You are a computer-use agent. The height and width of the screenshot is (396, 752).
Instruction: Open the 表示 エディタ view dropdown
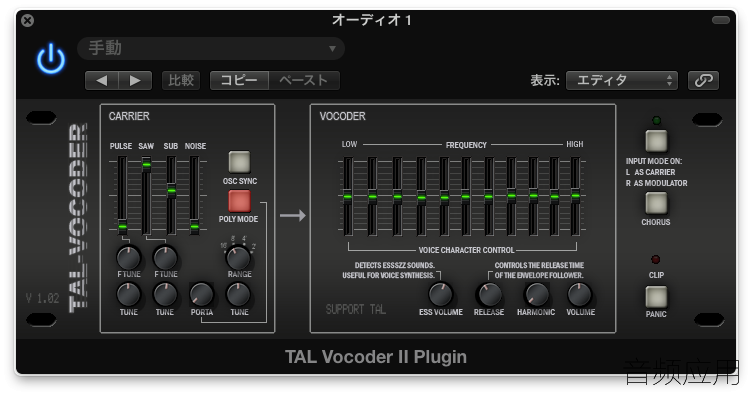pyautogui.click(x=622, y=81)
